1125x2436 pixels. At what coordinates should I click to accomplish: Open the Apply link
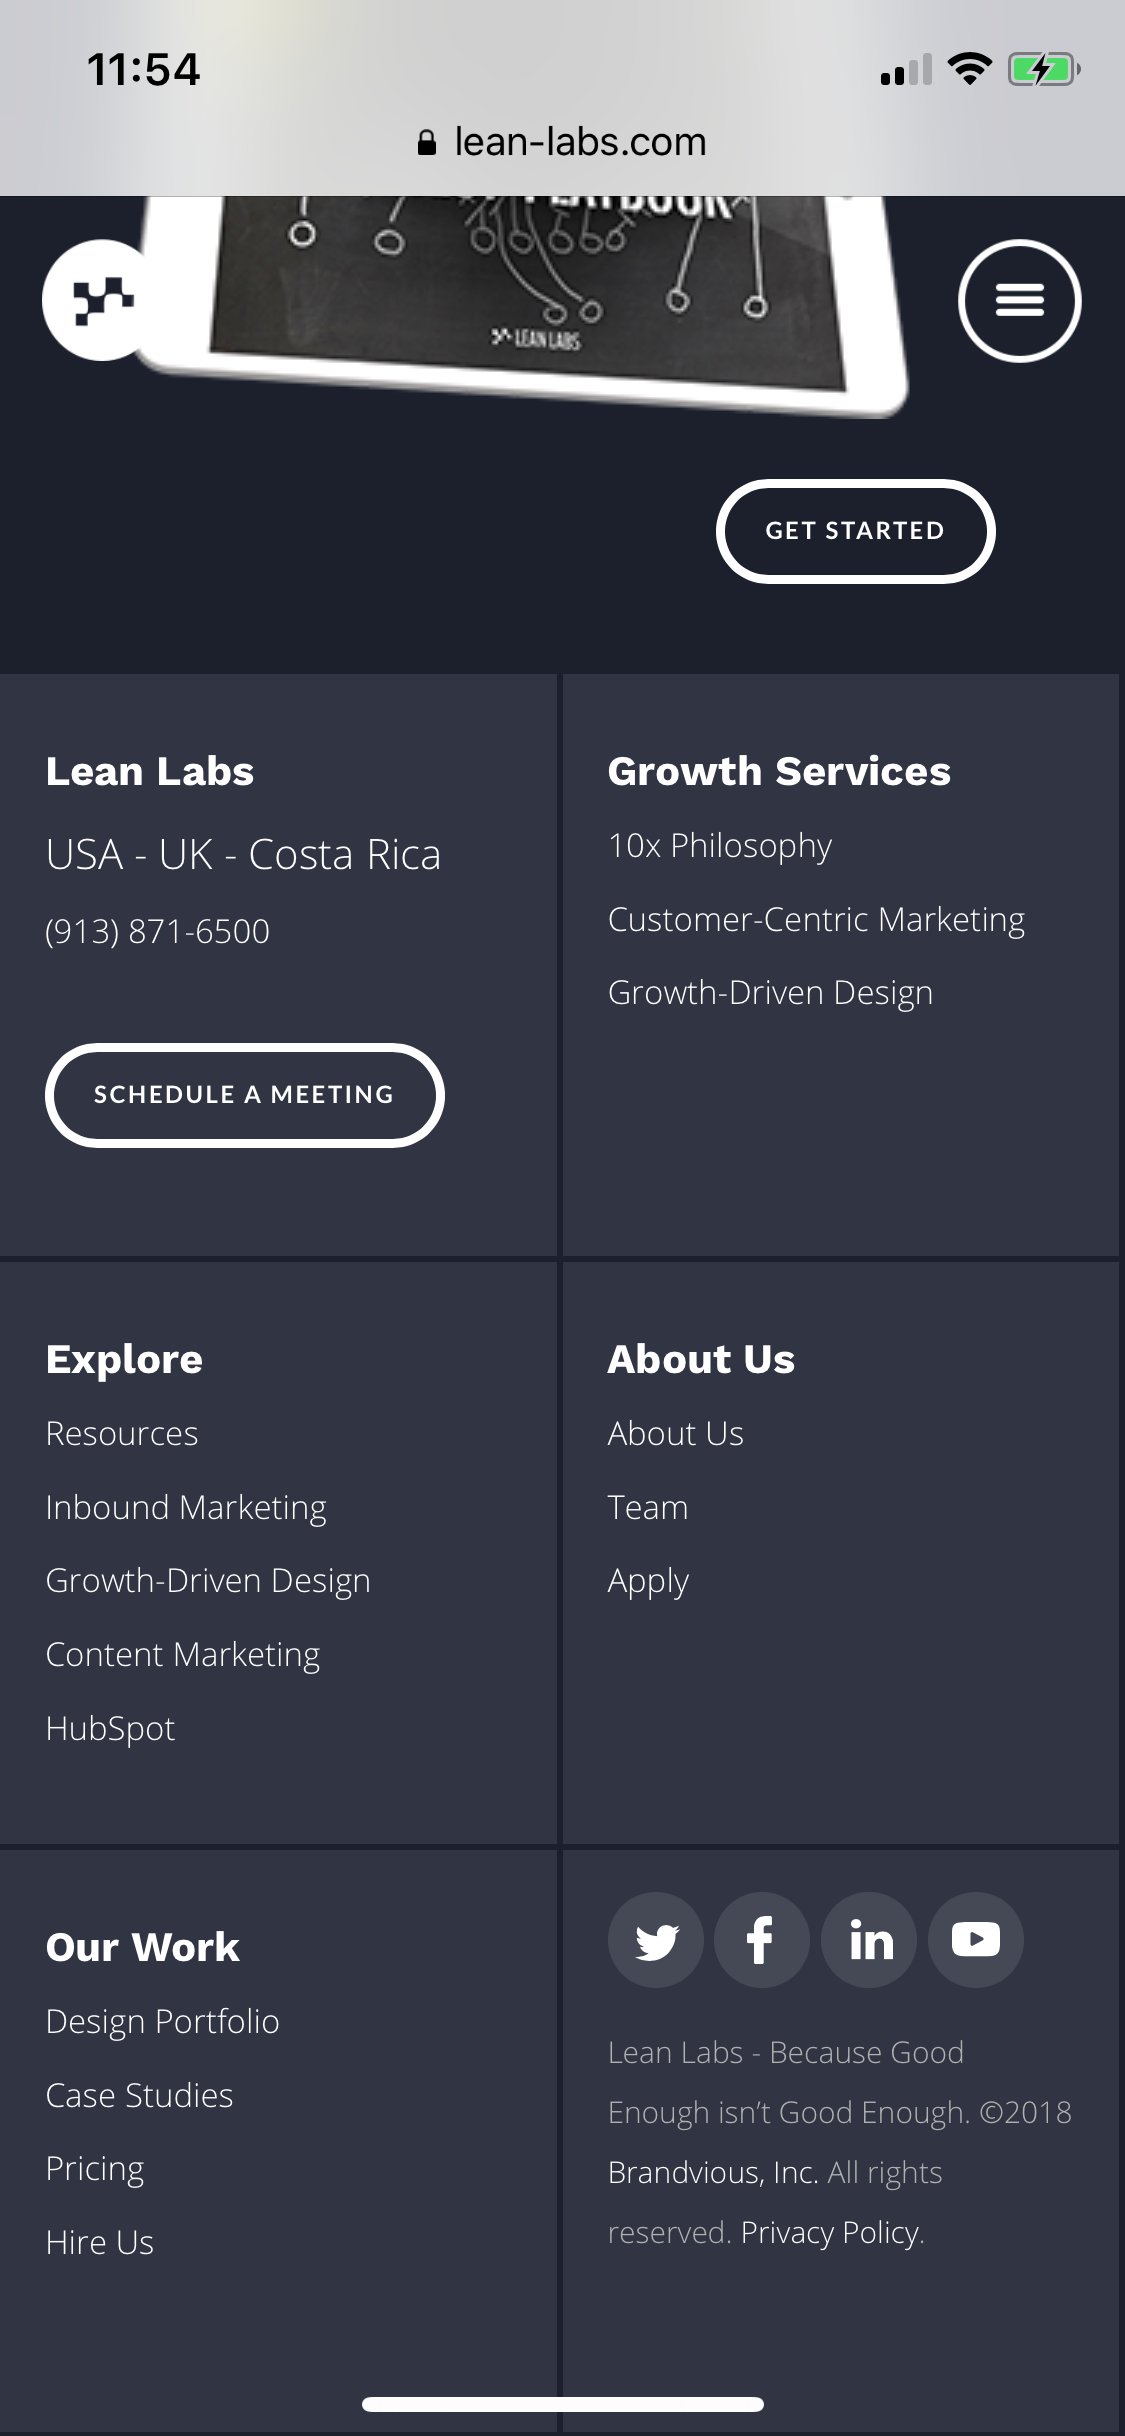point(647,1580)
